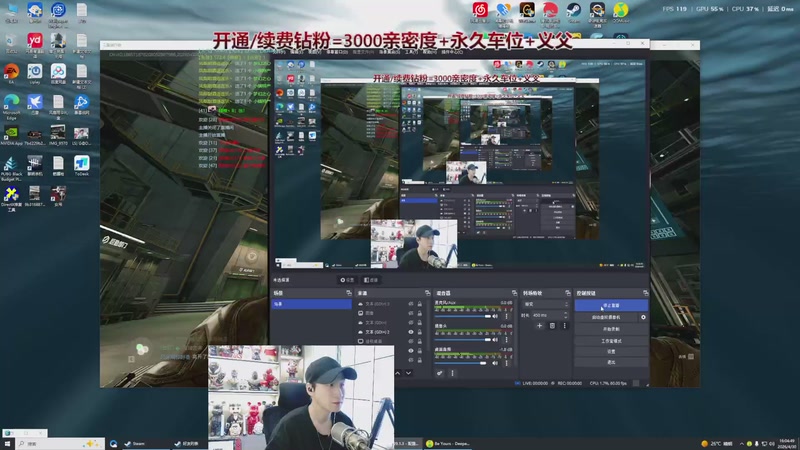Click the Start Recording button

pos(611,329)
